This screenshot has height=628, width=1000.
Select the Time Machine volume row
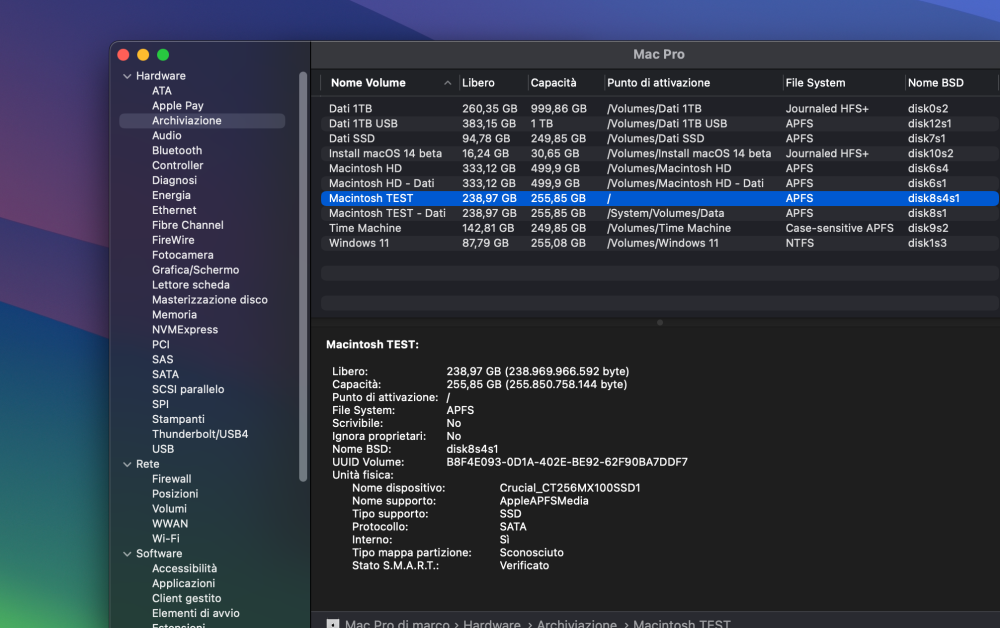[660, 228]
